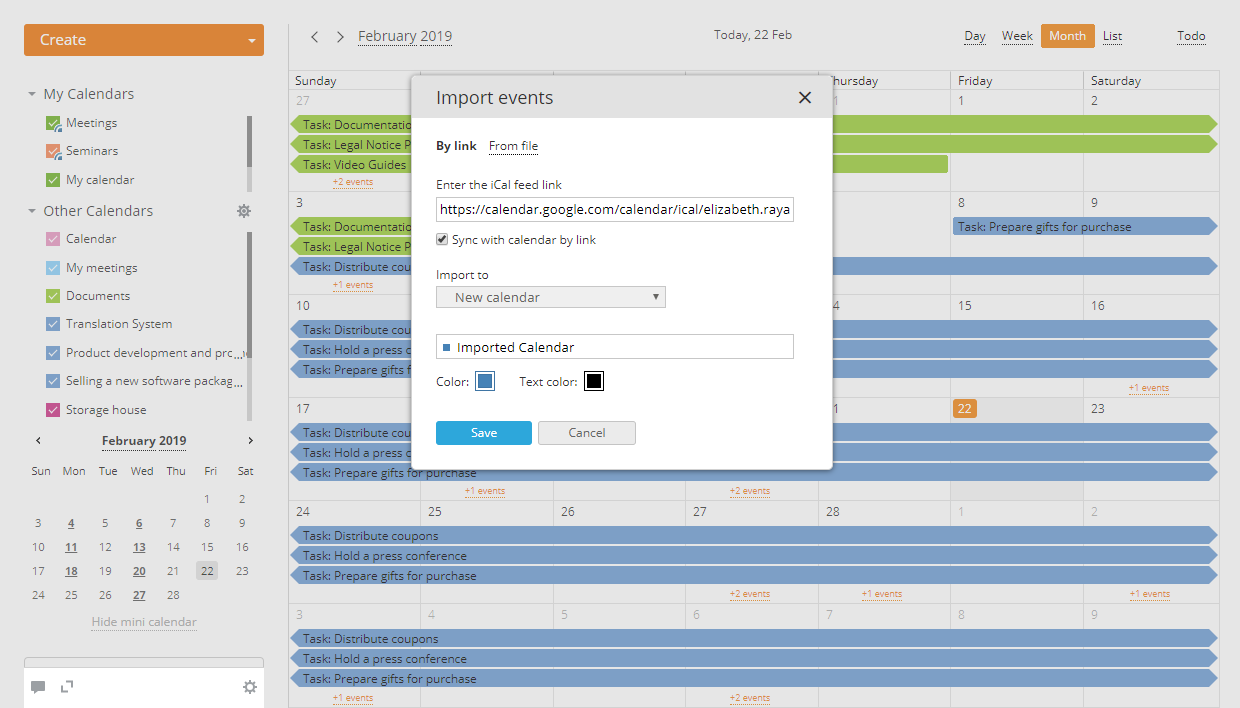Open the Import to New calendar dropdown
Screen dimensions: 1240x708
pyautogui.click(x=550, y=297)
